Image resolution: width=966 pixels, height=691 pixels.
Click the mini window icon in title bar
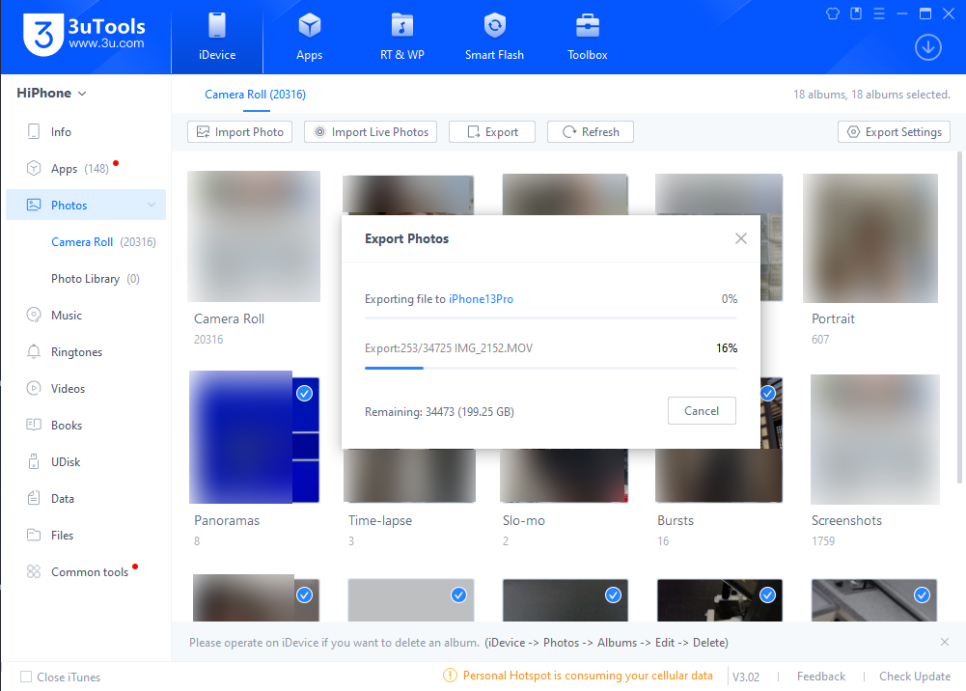[856, 14]
